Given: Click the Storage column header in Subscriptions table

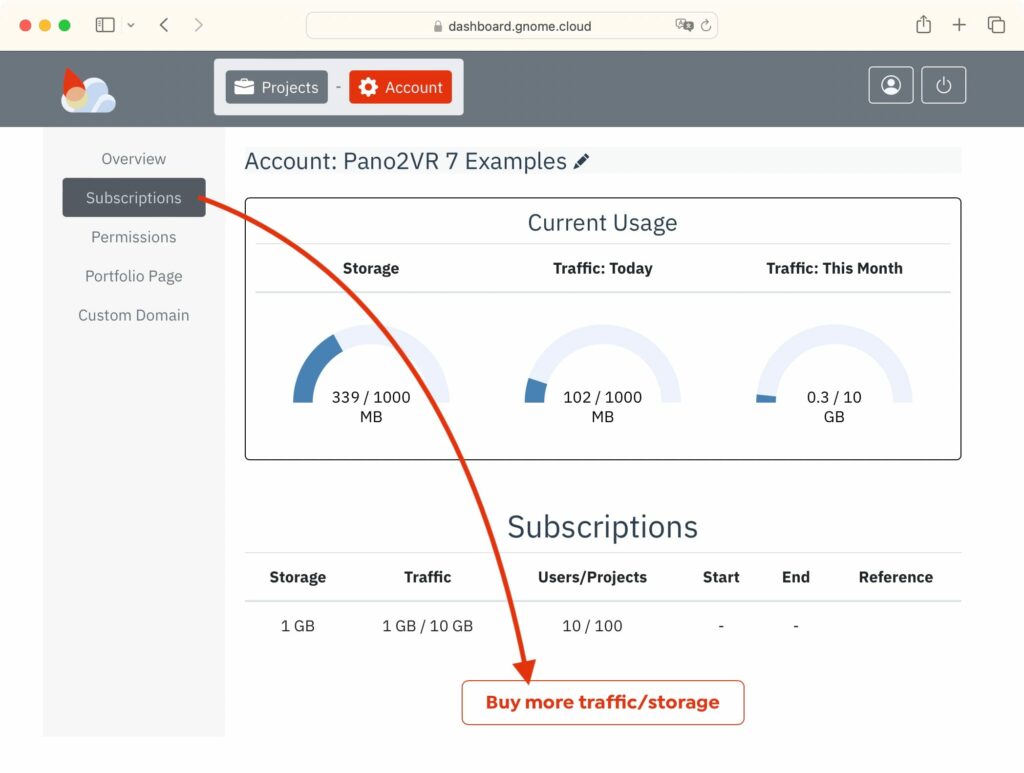Looking at the screenshot, I should point(298,577).
